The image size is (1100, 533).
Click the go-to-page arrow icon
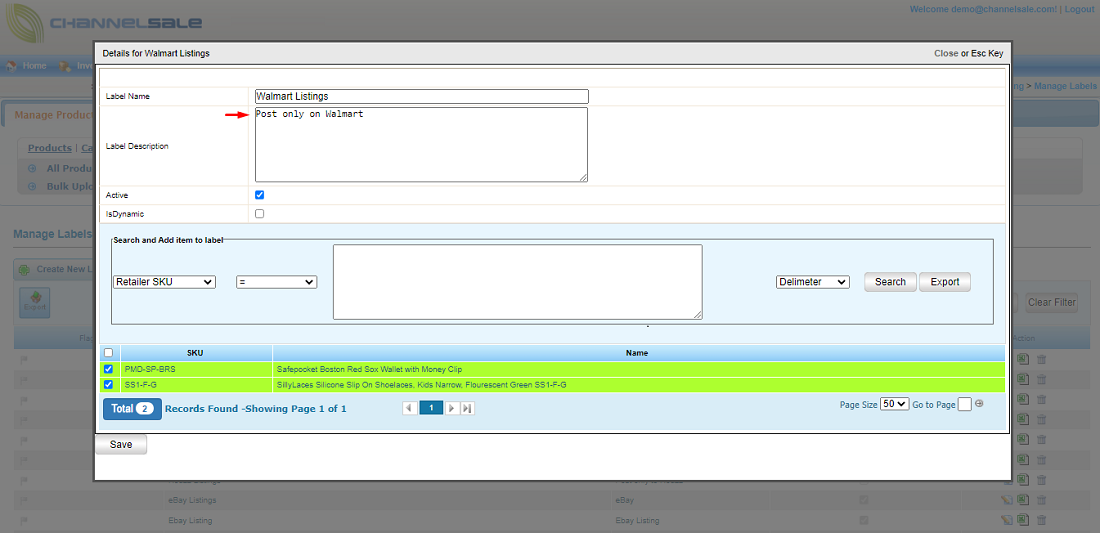tap(979, 403)
